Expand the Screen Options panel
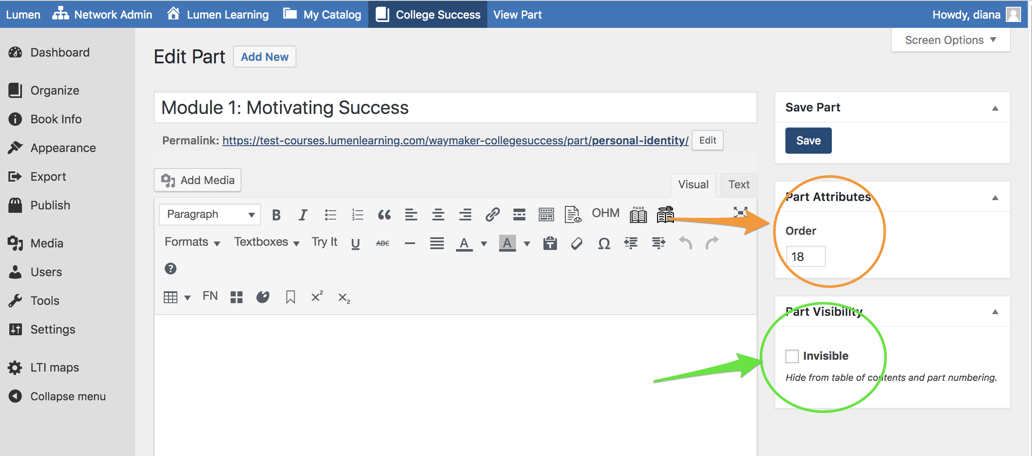 coord(950,40)
